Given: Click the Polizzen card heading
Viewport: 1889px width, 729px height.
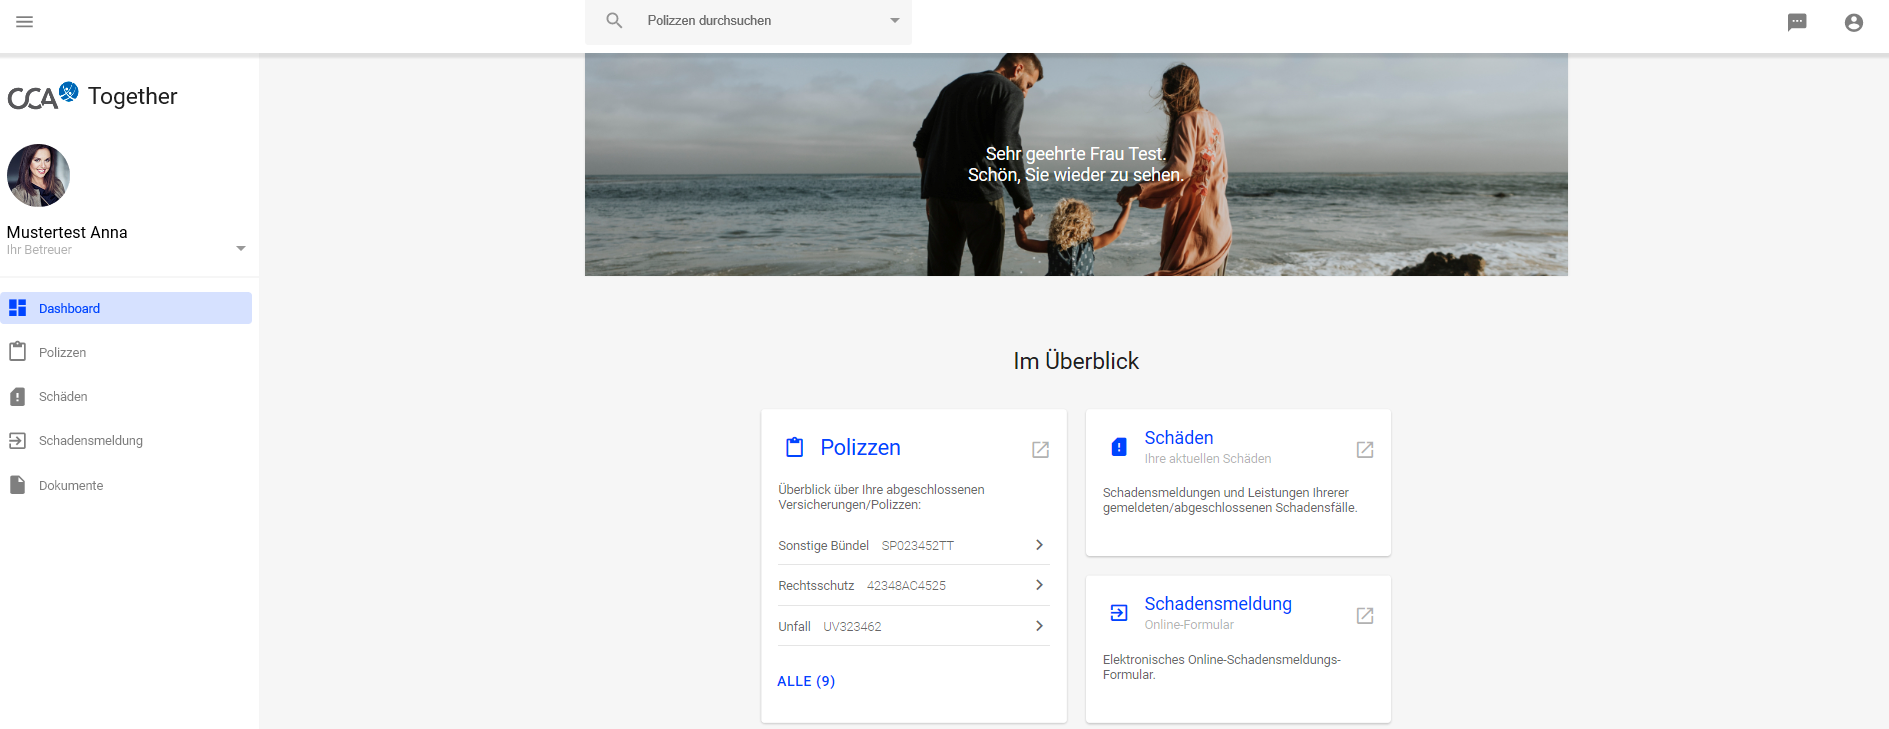Looking at the screenshot, I should click(860, 447).
